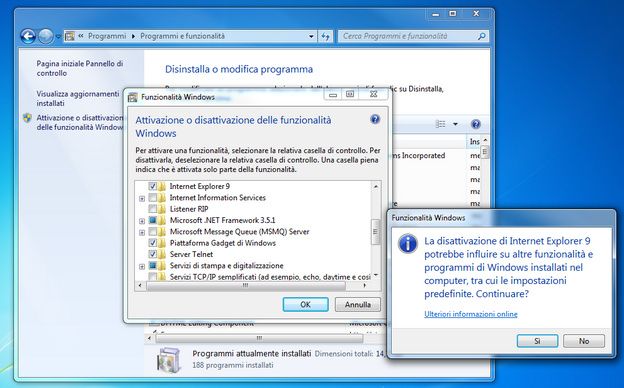Click No in the confirmation dialog
The width and height of the screenshot is (624, 388).
coord(584,341)
